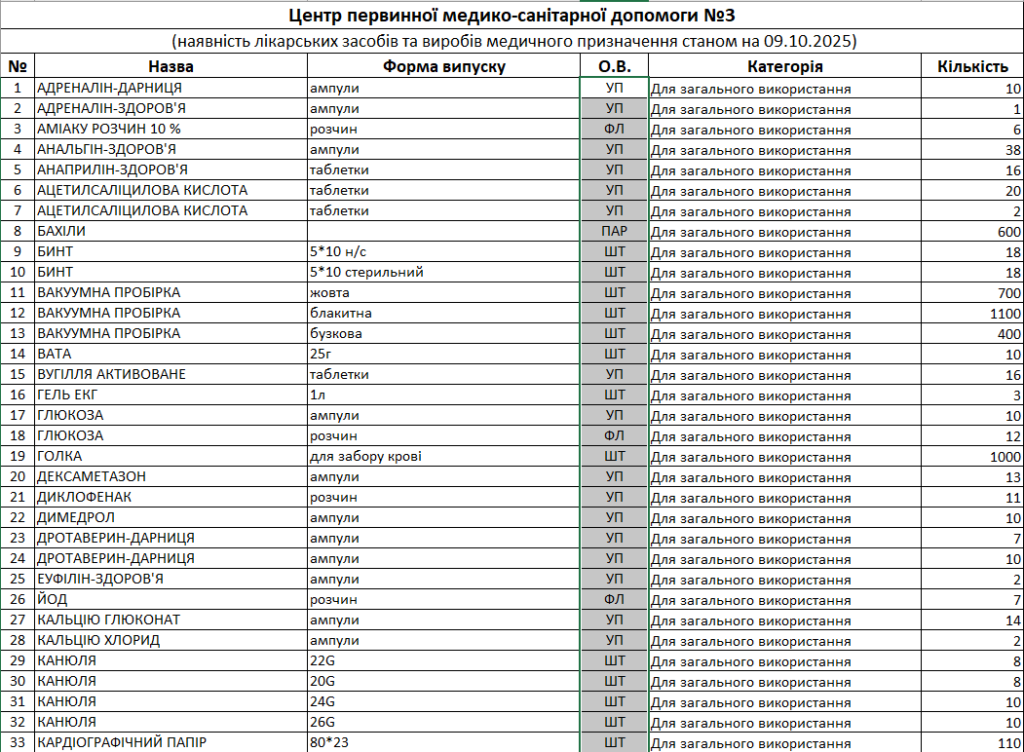
Task: Click the '№' column header cell
Action: click(17, 66)
